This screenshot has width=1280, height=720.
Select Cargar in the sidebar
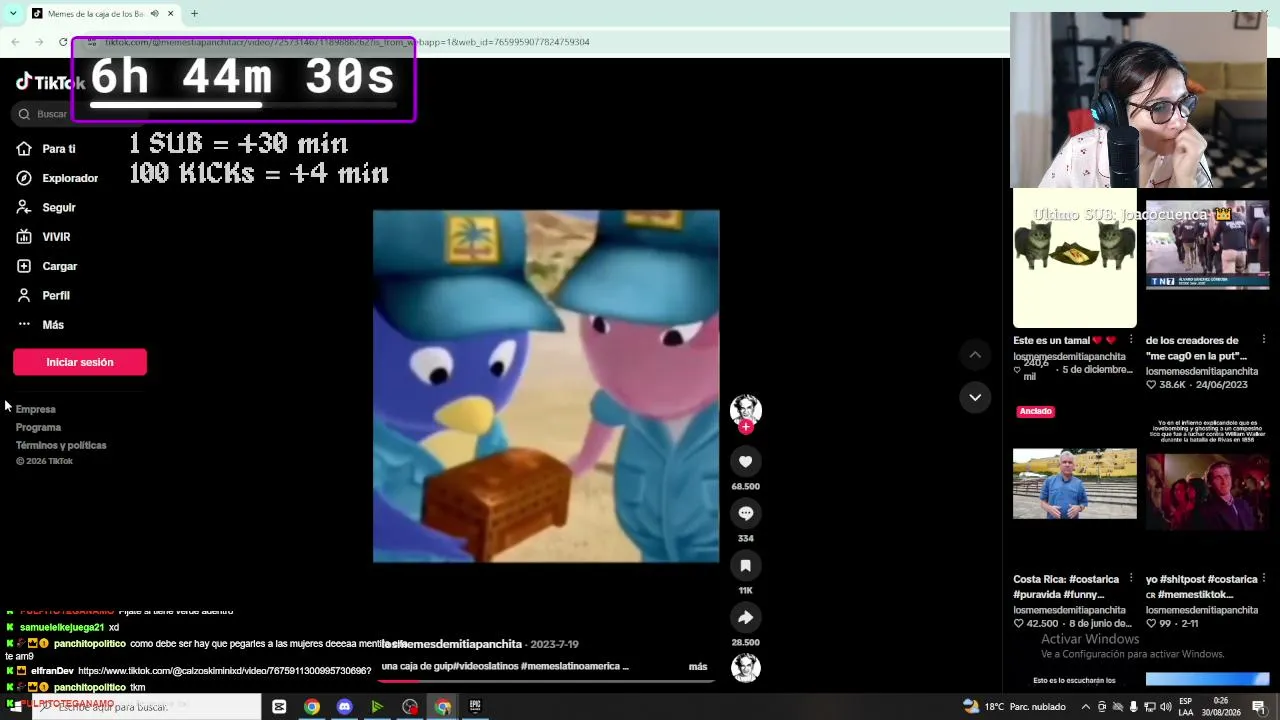pyautogui.click(x=46, y=266)
